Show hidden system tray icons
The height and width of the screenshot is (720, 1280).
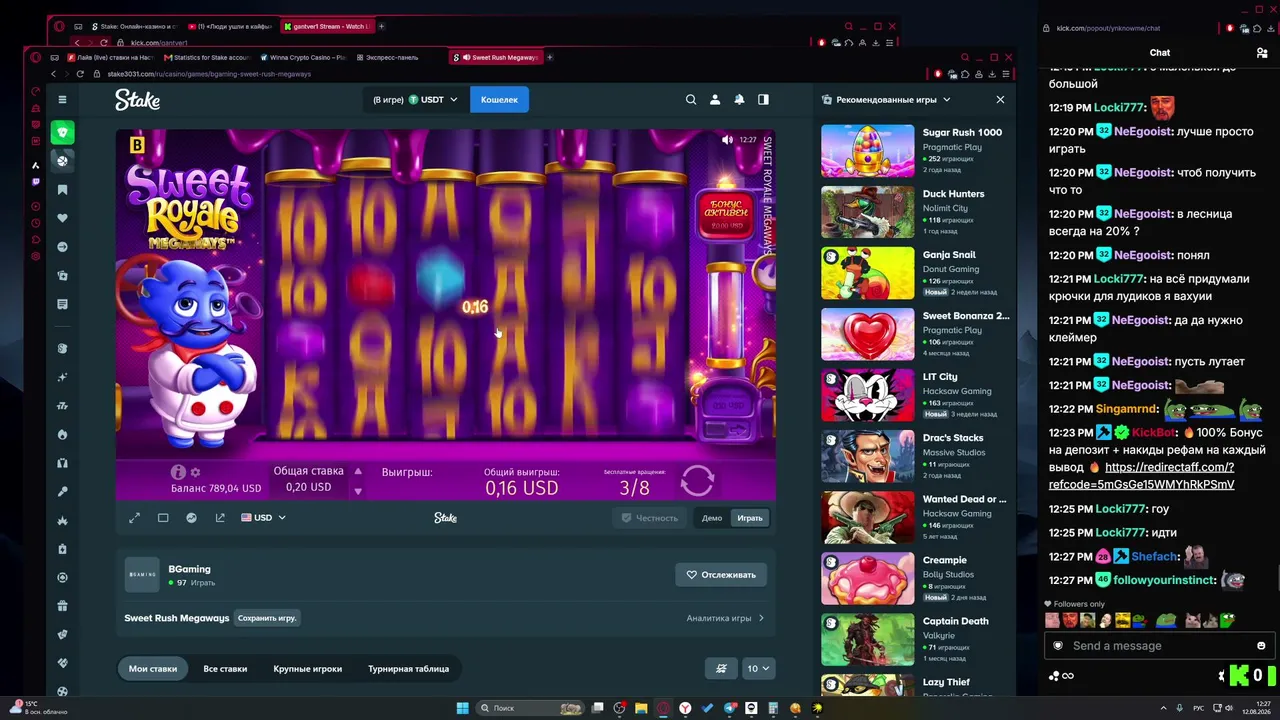(1163, 708)
